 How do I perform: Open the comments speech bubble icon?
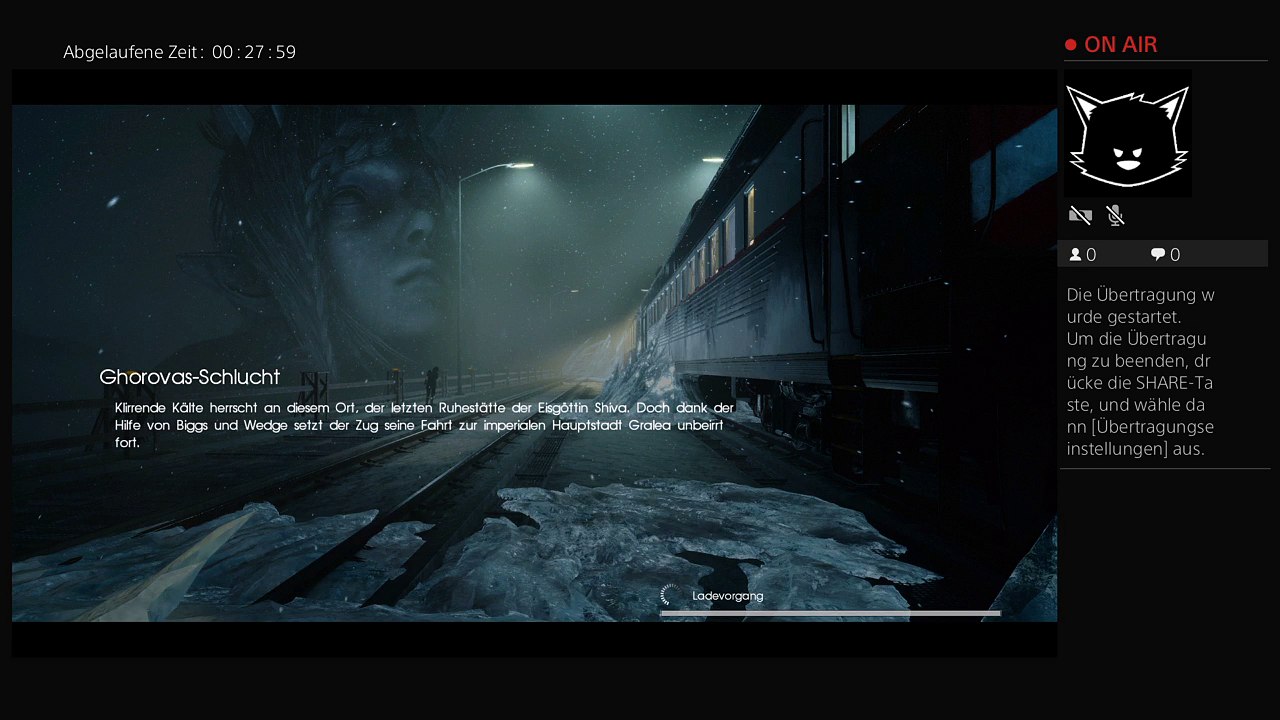(1158, 254)
